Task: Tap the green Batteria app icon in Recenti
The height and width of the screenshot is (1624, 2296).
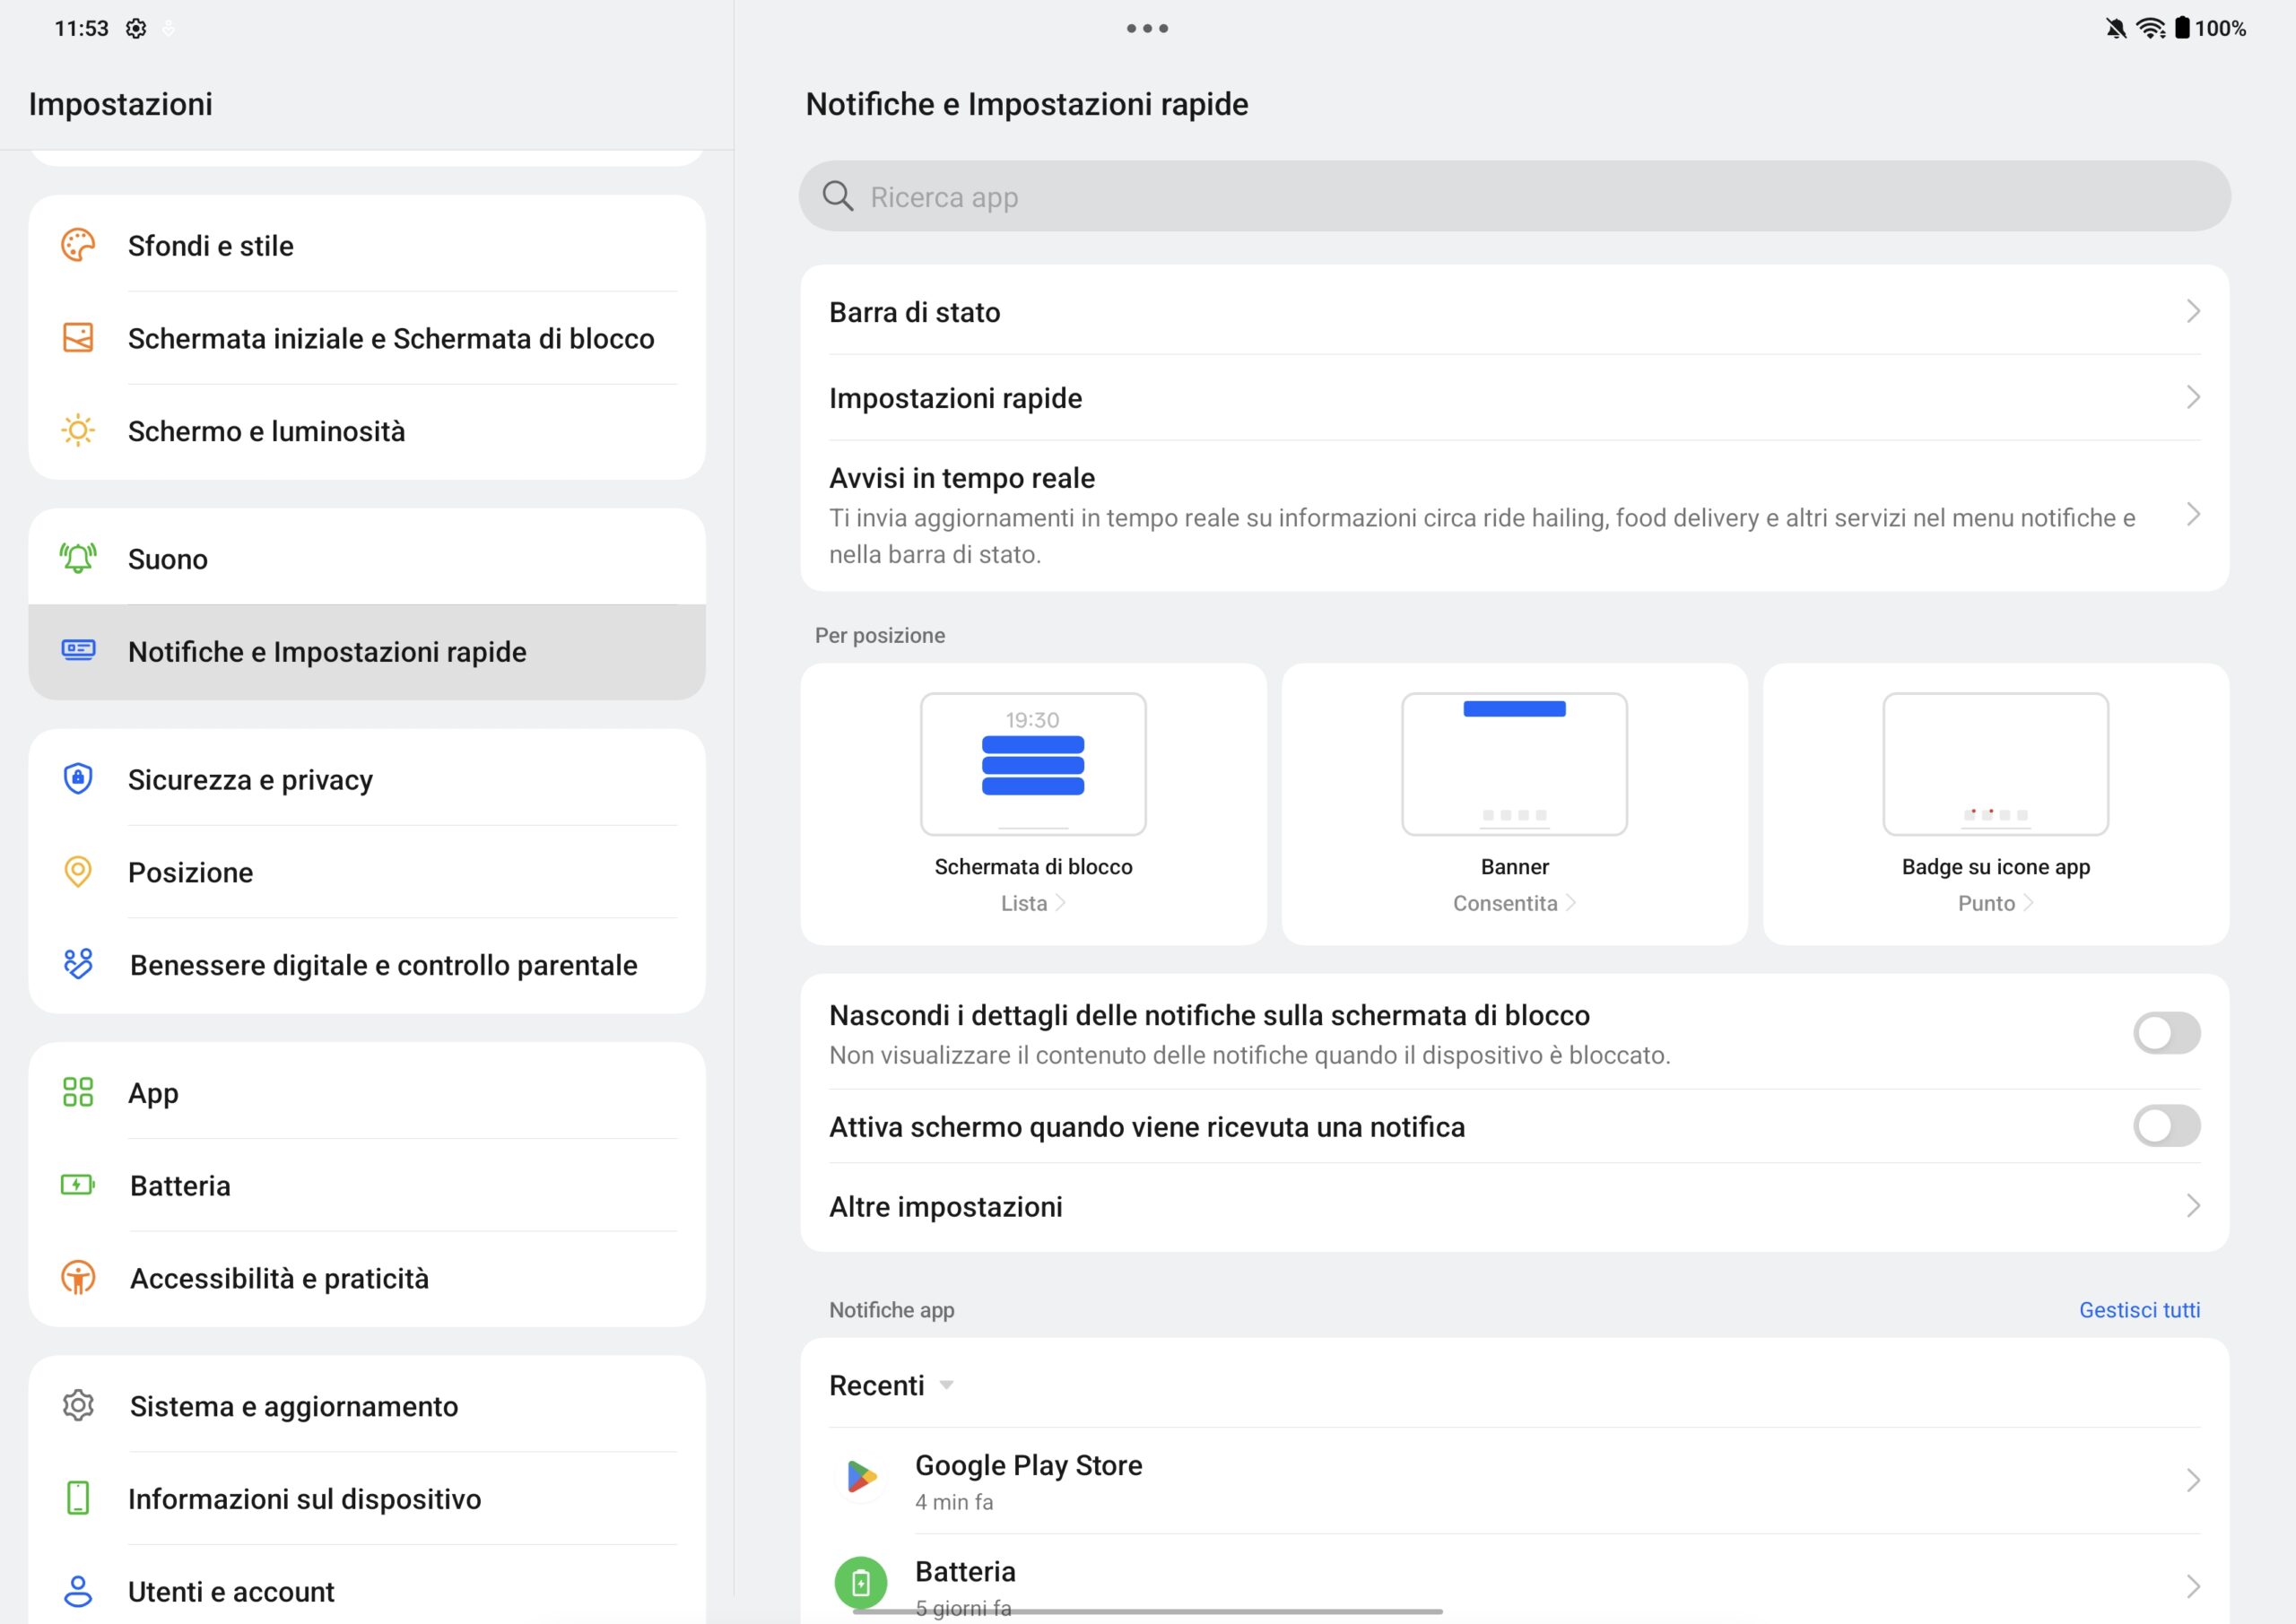Action: pos(861,1583)
